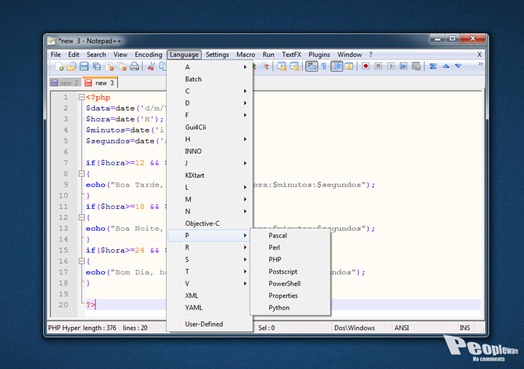
Task: Start macro recording with red Record icon
Action: tap(366, 66)
